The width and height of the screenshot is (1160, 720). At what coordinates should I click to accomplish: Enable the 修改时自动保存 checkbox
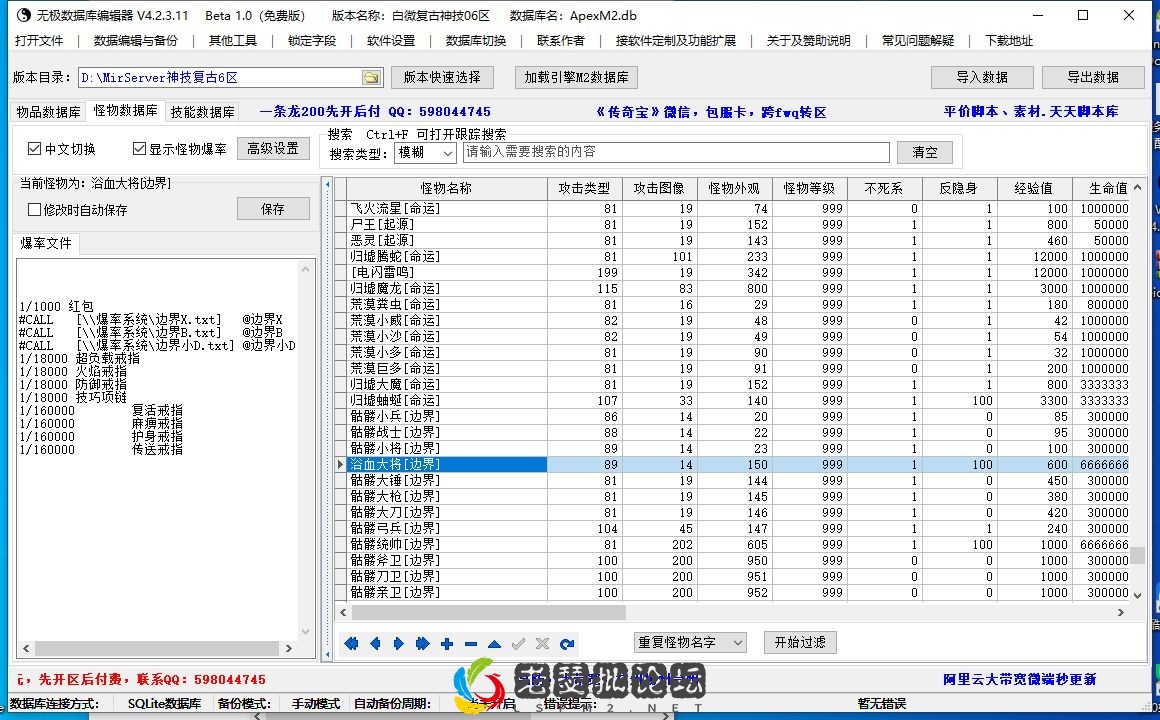tap(77, 210)
